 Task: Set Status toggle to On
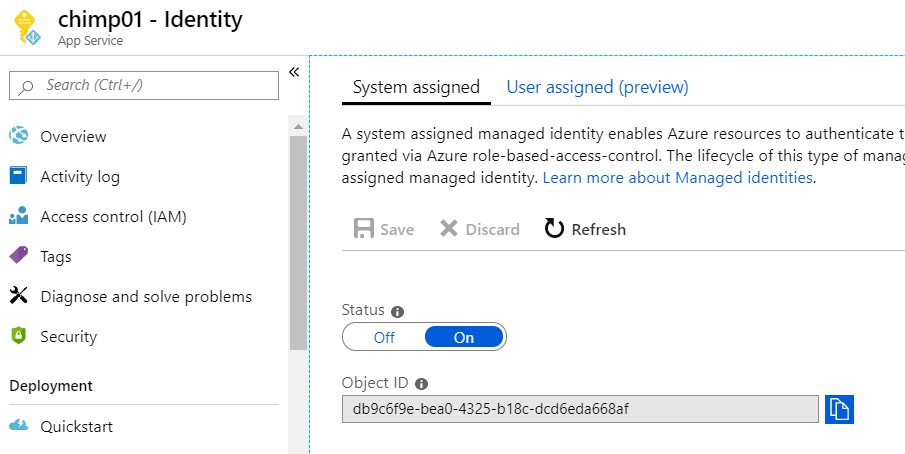[464, 337]
